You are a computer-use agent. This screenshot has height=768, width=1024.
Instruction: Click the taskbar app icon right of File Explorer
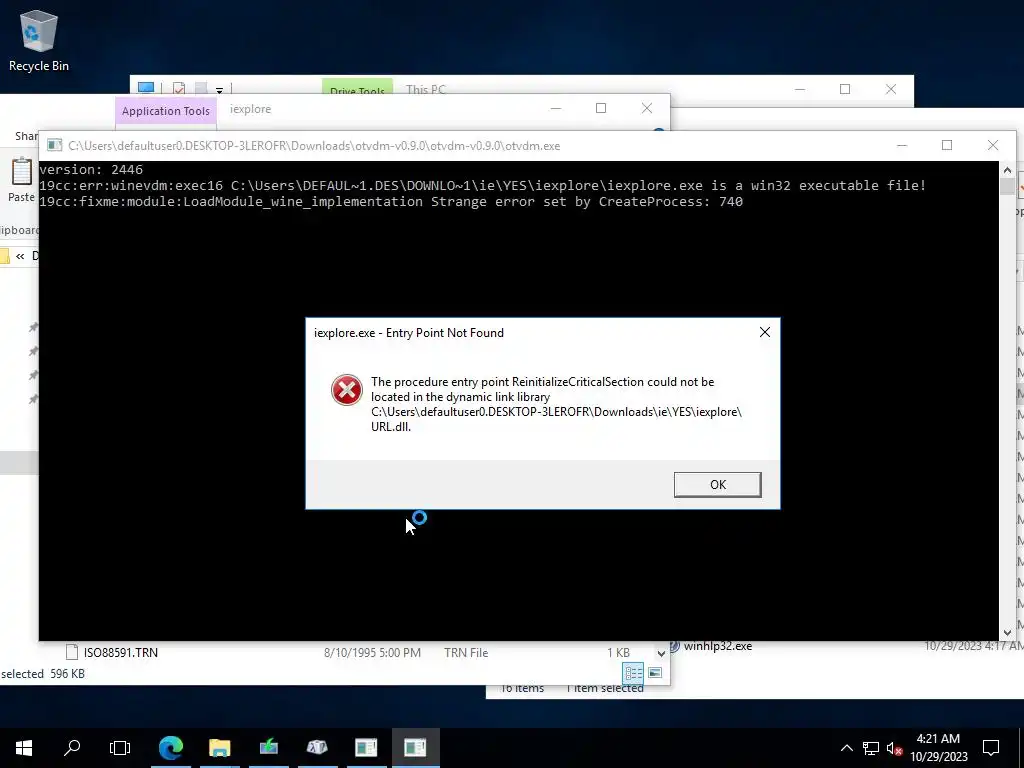tap(268, 748)
